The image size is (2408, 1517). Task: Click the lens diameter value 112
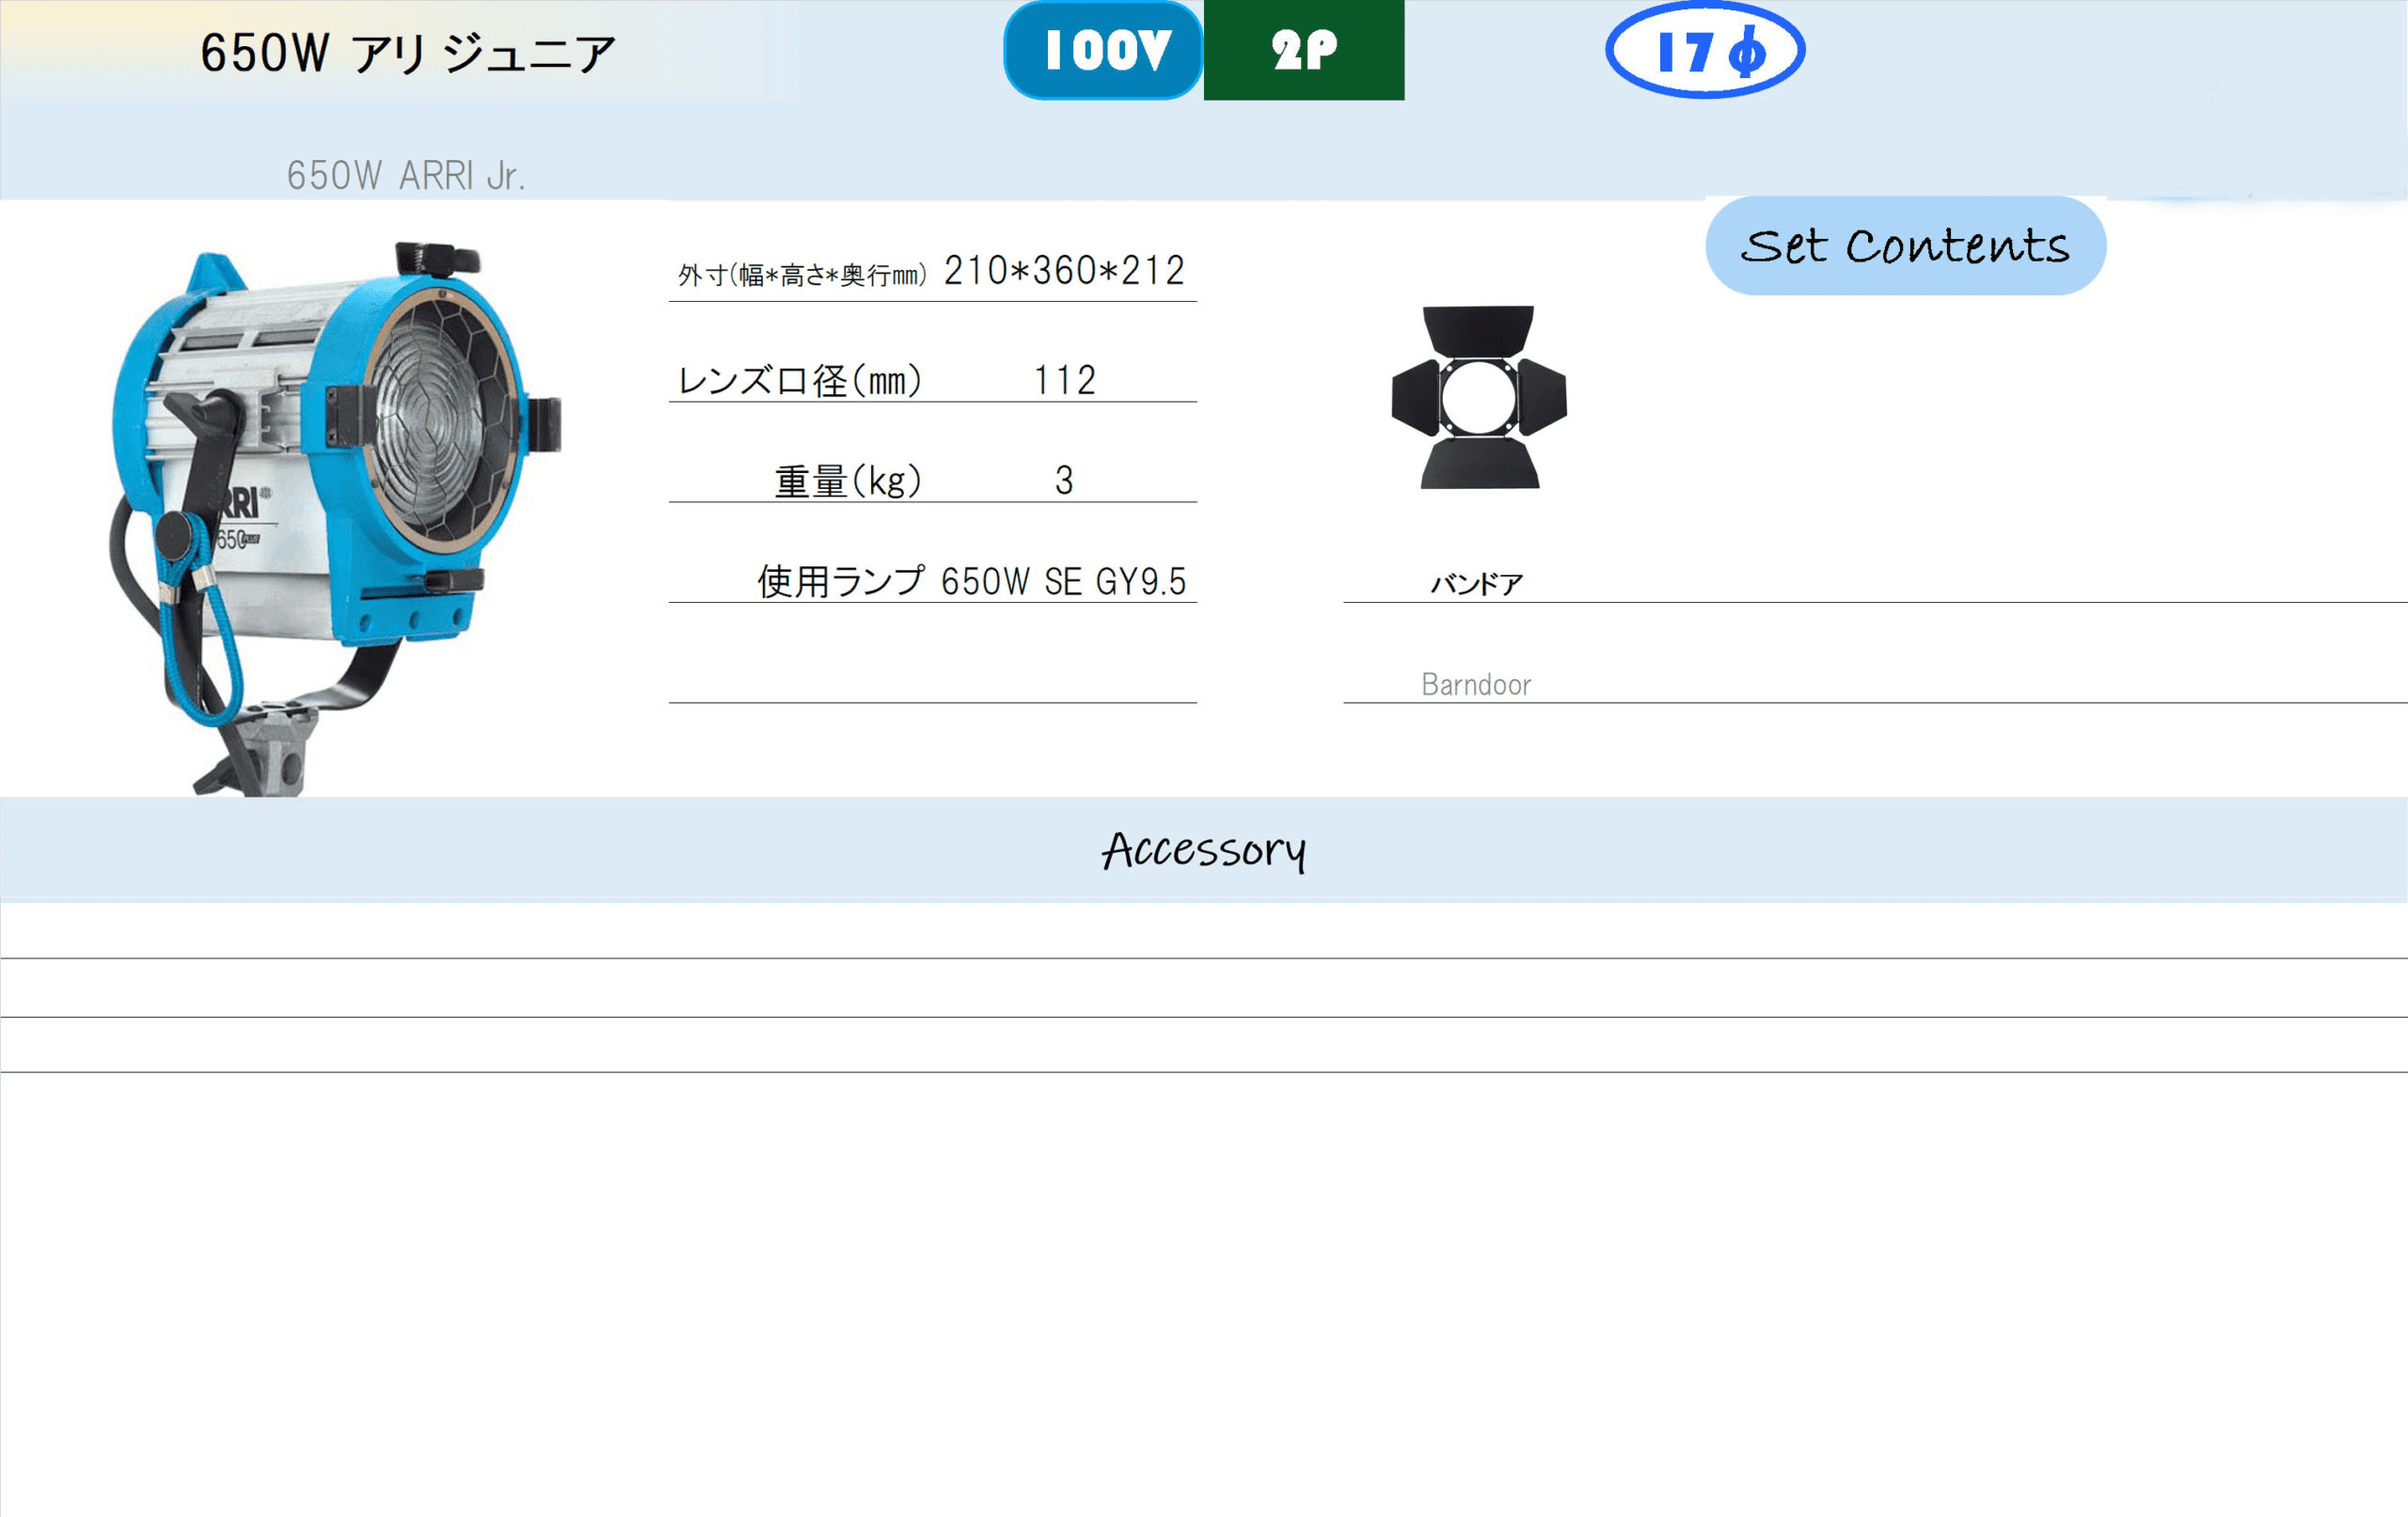click(x=1064, y=381)
